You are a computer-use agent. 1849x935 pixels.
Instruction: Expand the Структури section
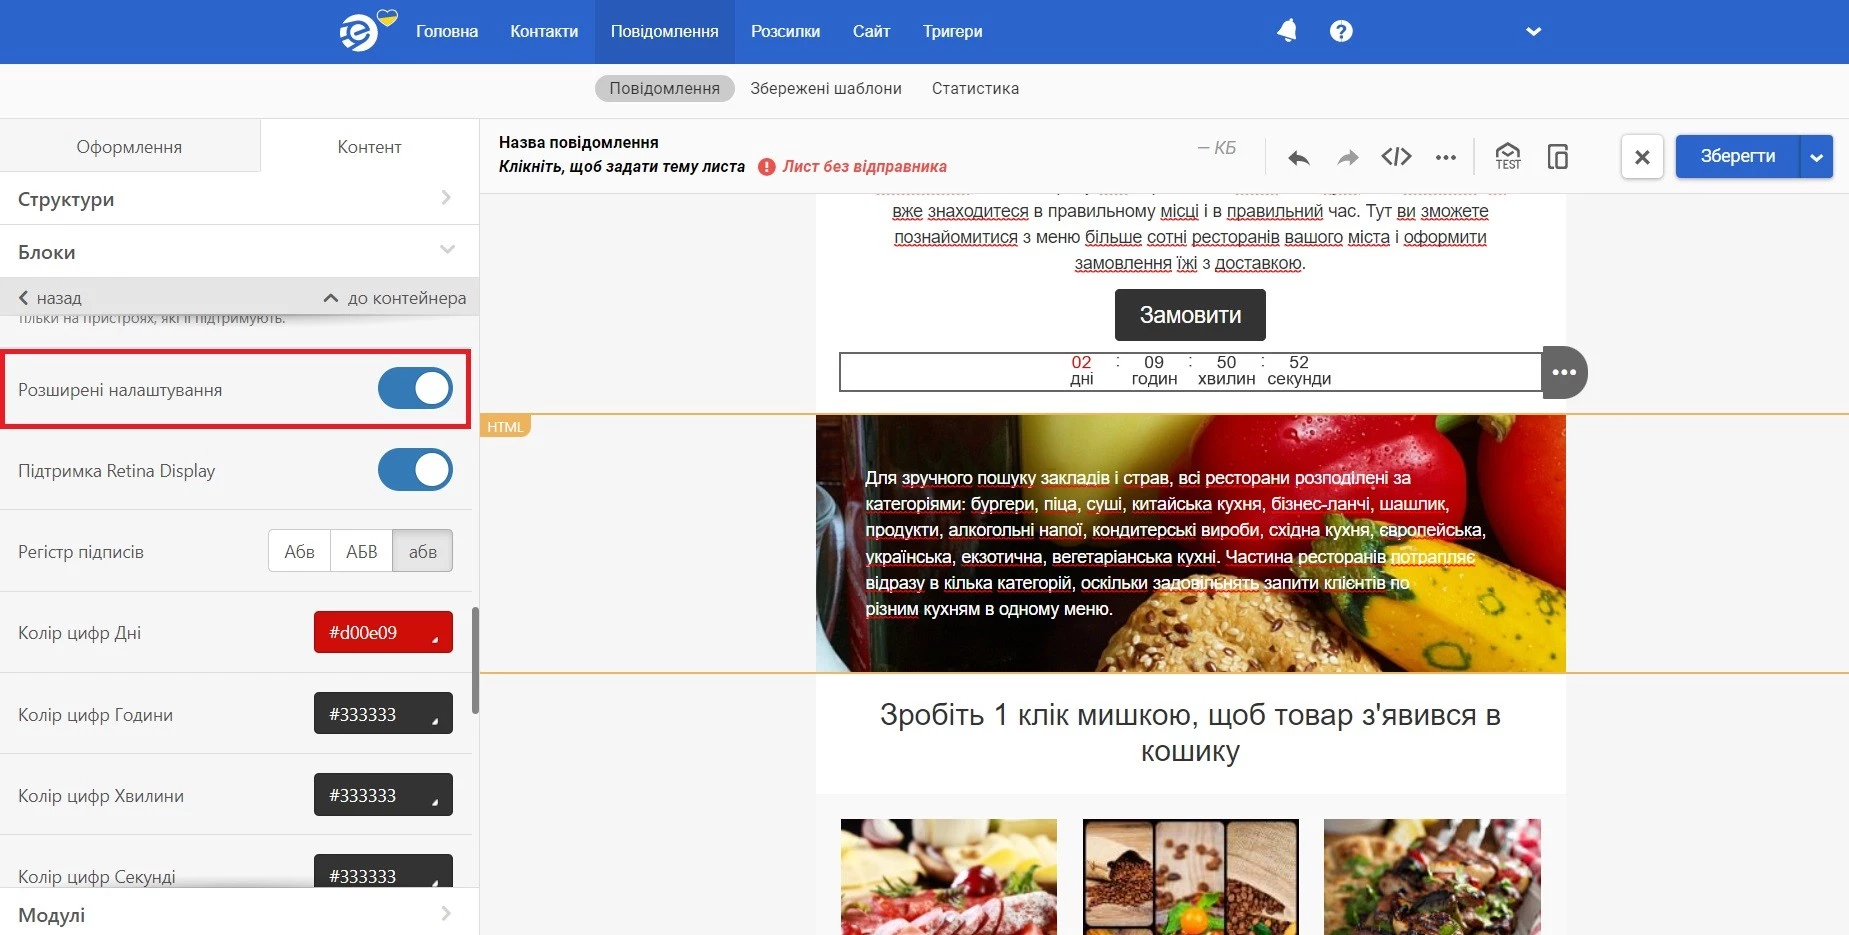click(239, 199)
